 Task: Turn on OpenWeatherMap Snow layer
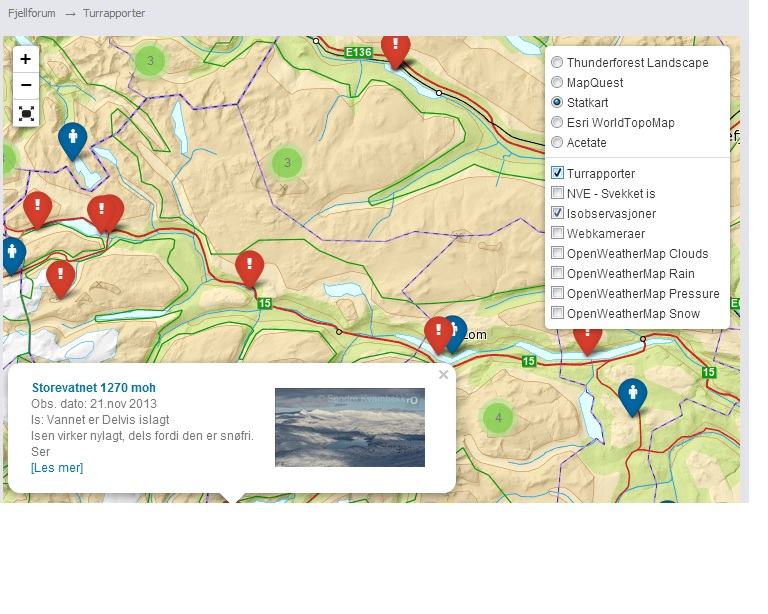(558, 314)
